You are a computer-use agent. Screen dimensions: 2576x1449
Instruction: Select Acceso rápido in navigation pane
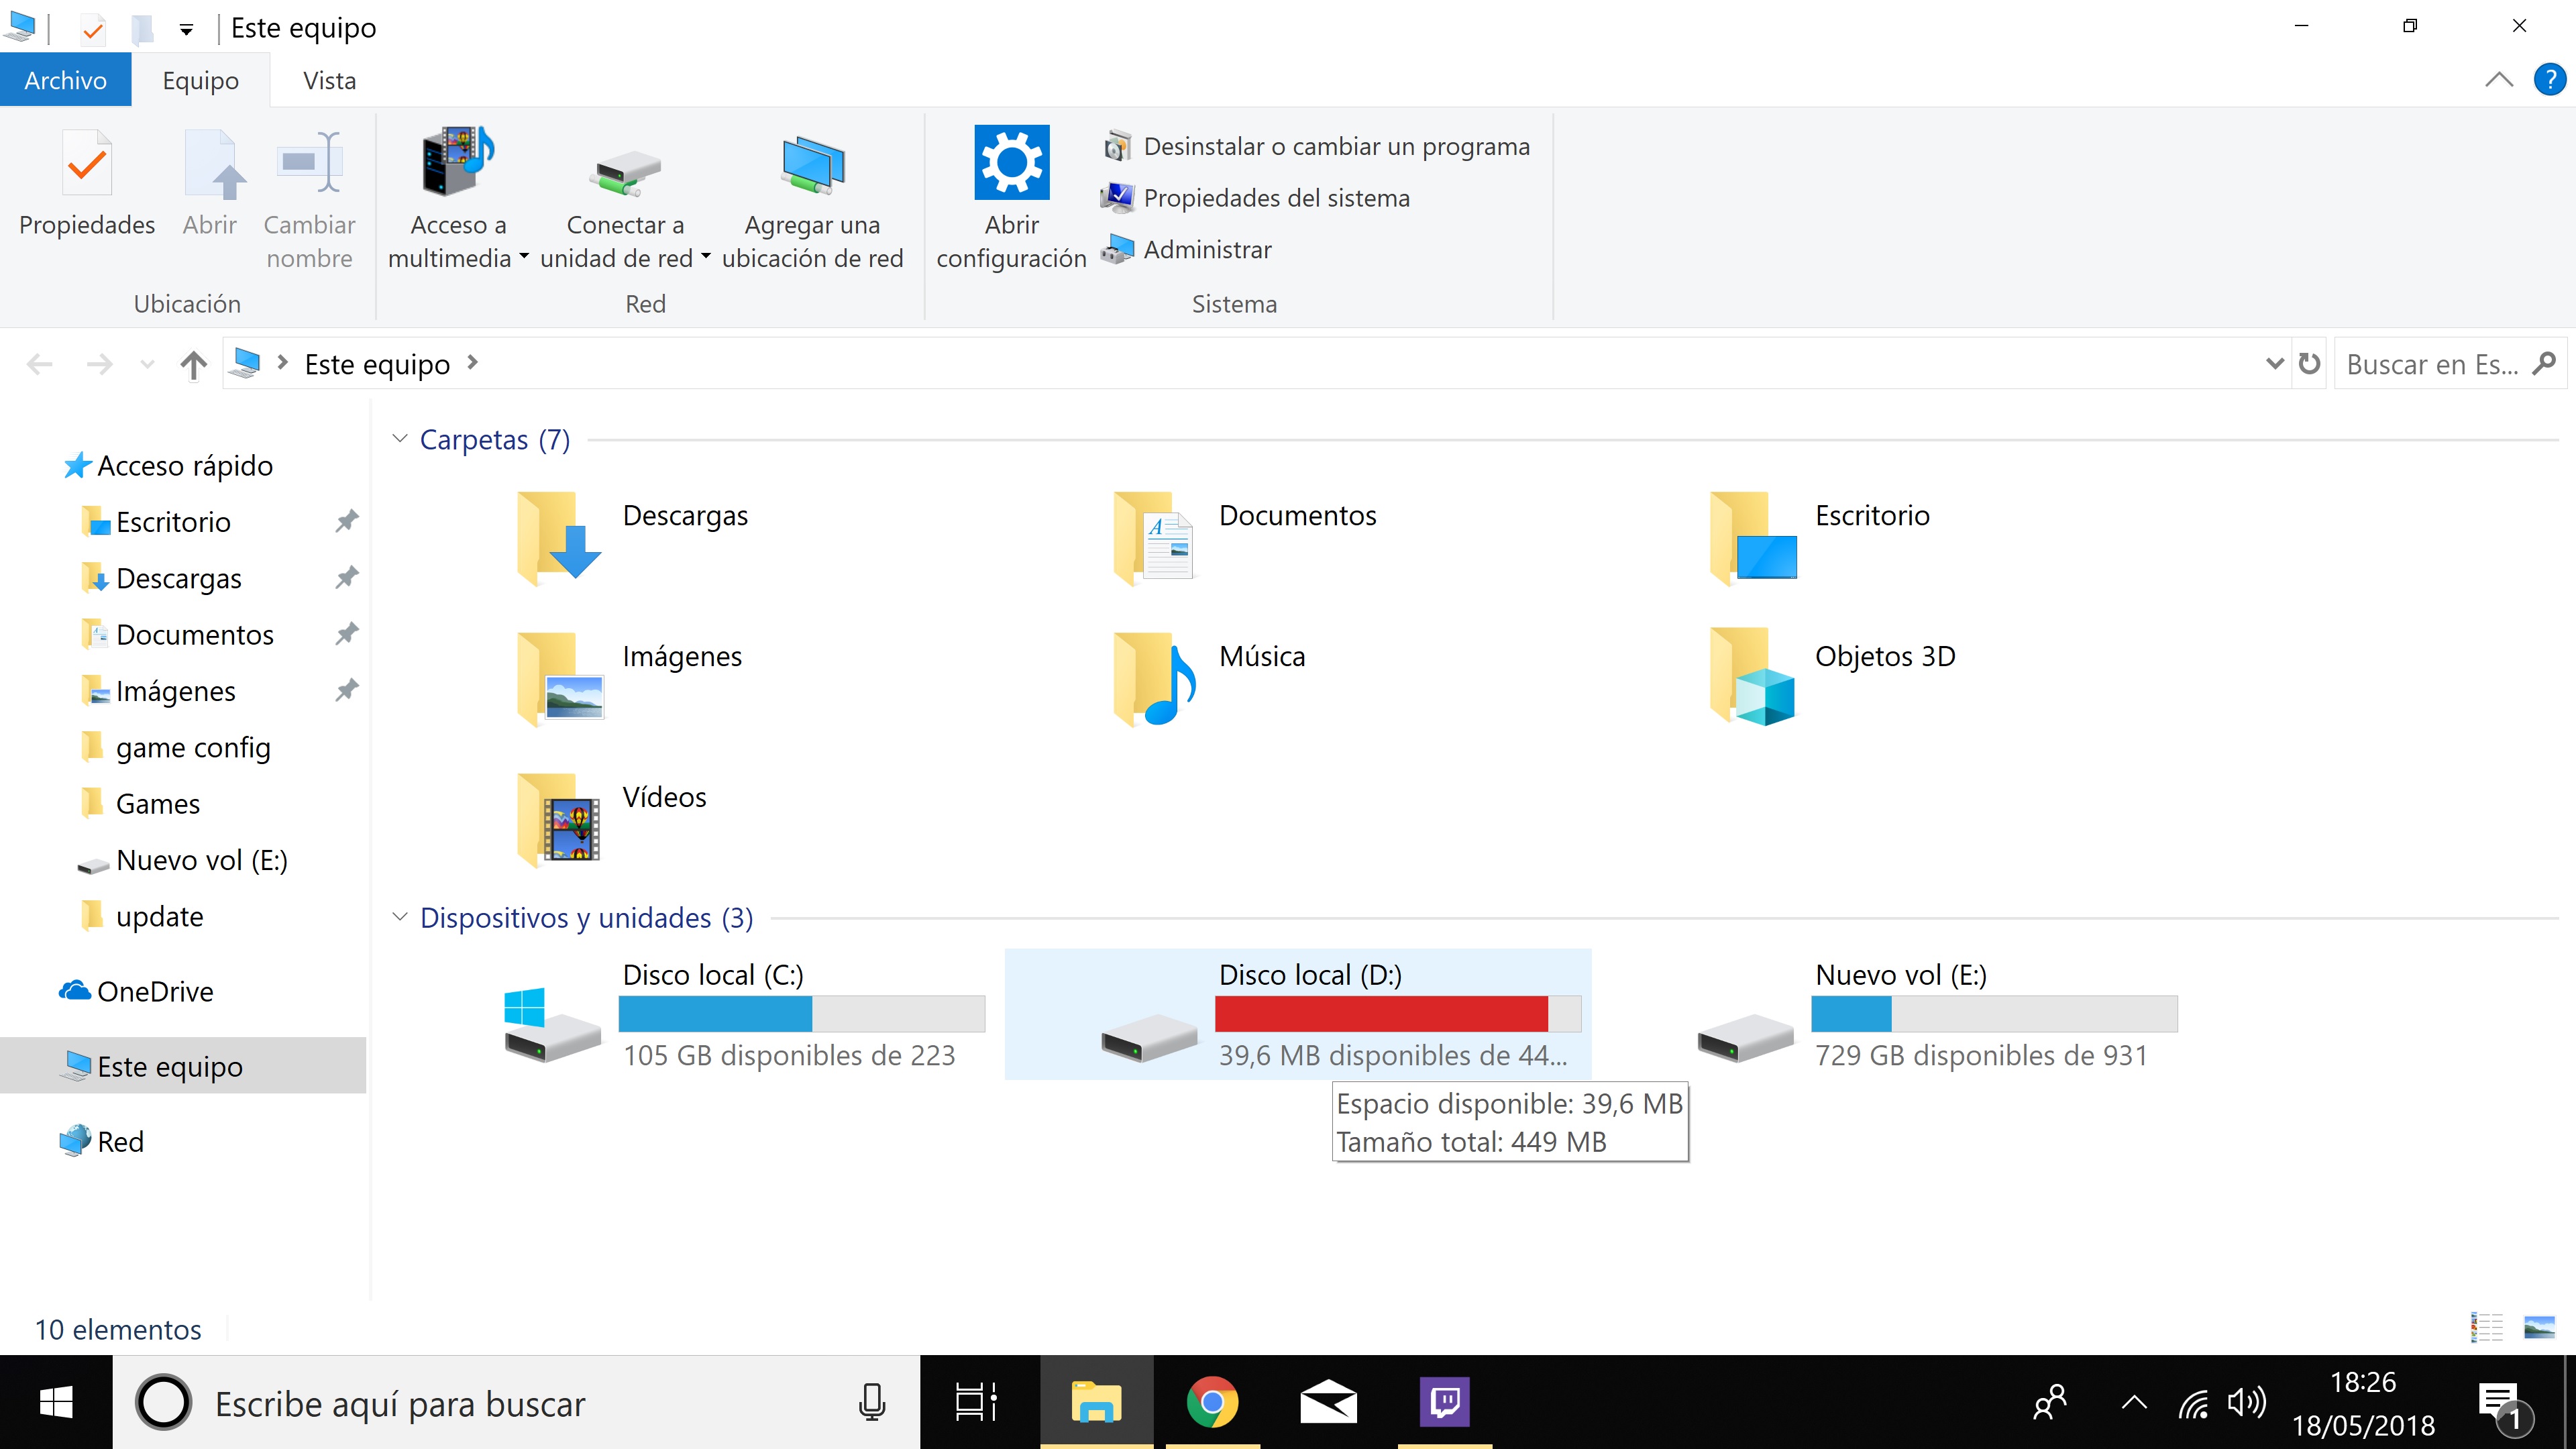(x=184, y=466)
